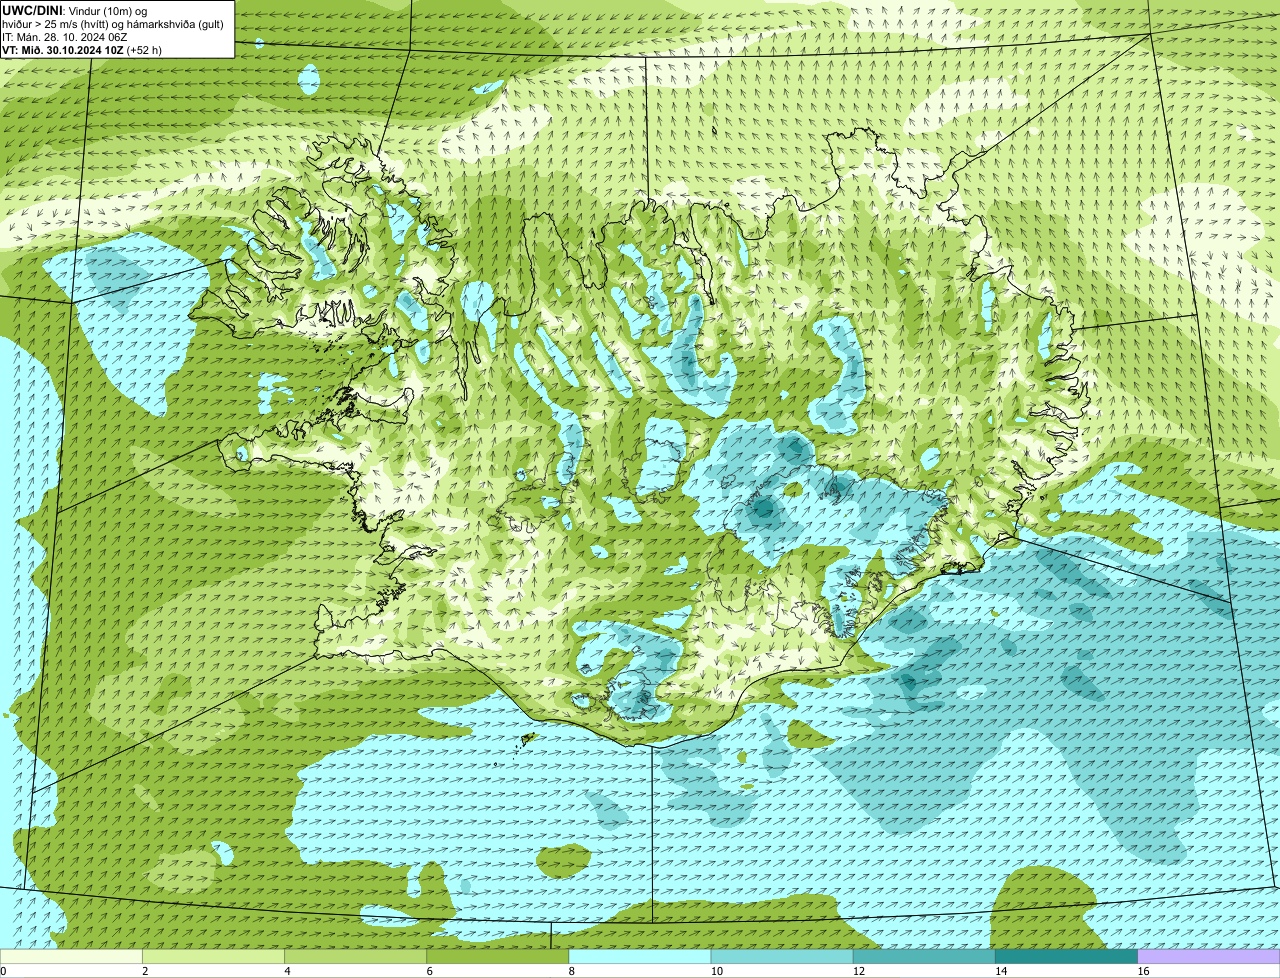Click the 2–4 m/s light green legend swatch
This screenshot has width=1280, height=978.
214,956
